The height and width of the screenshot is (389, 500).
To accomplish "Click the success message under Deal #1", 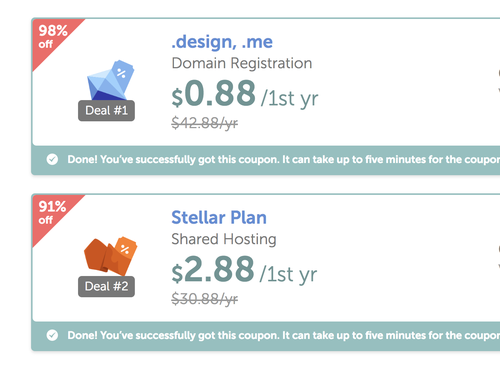I will click(x=283, y=159).
